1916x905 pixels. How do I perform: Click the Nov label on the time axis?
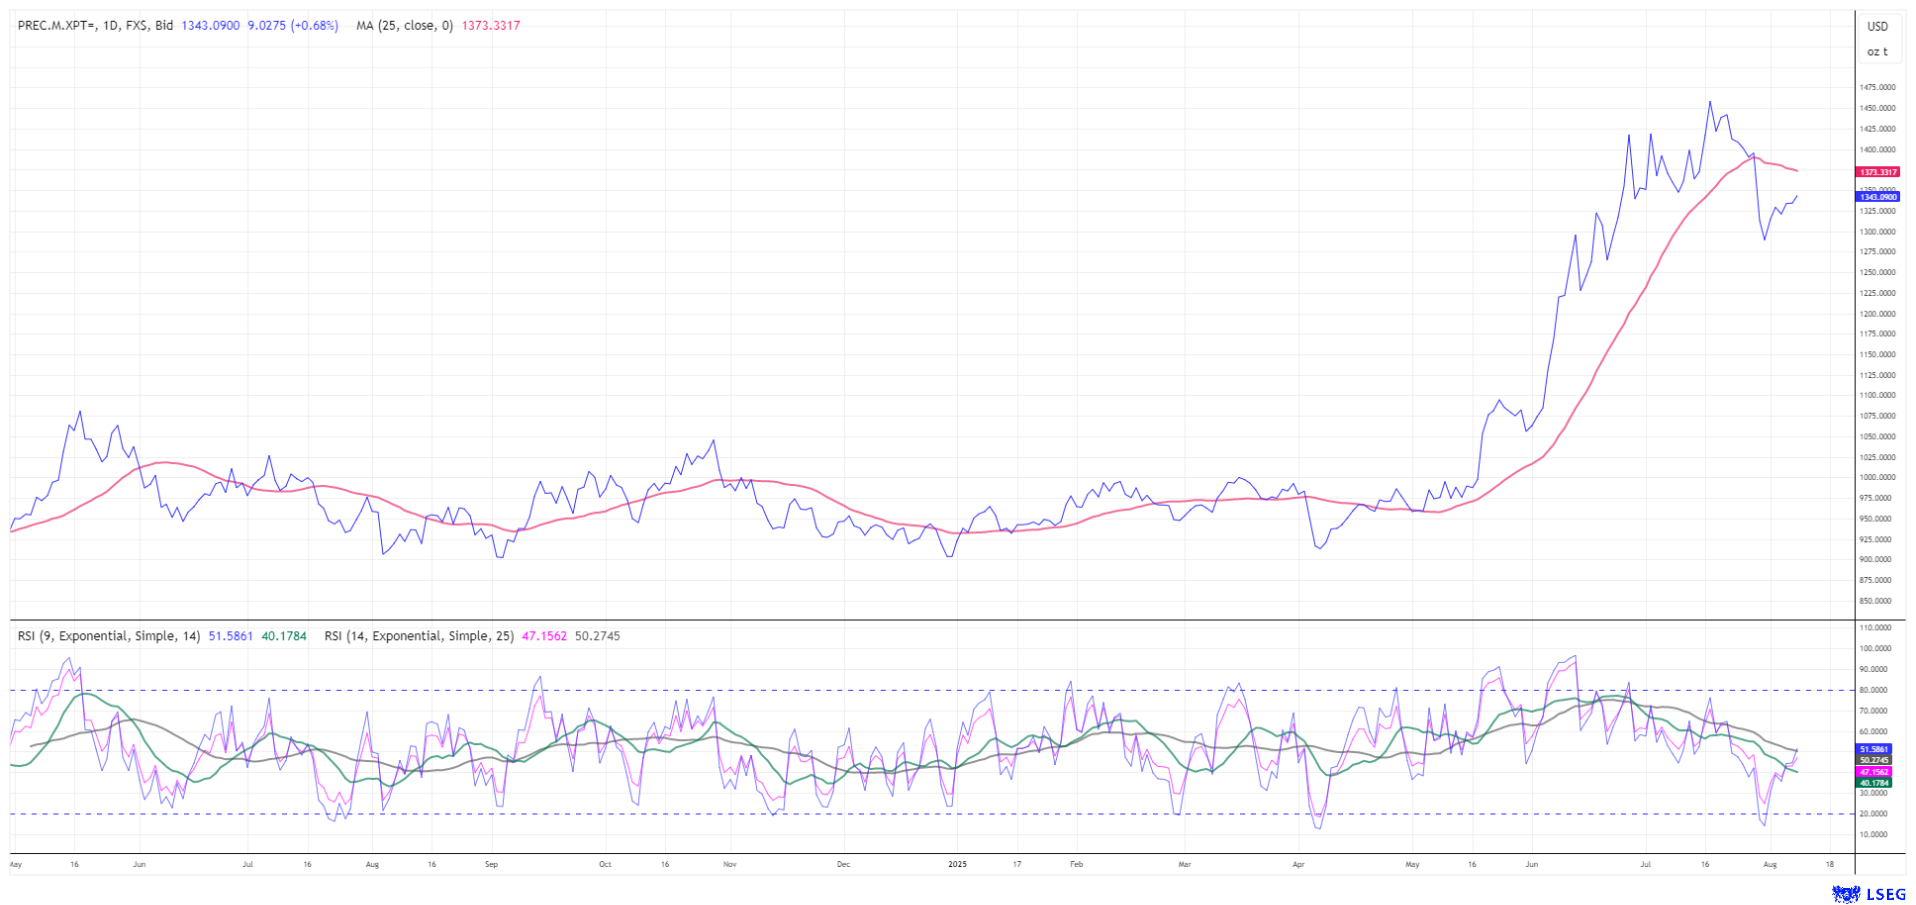(729, 863)
